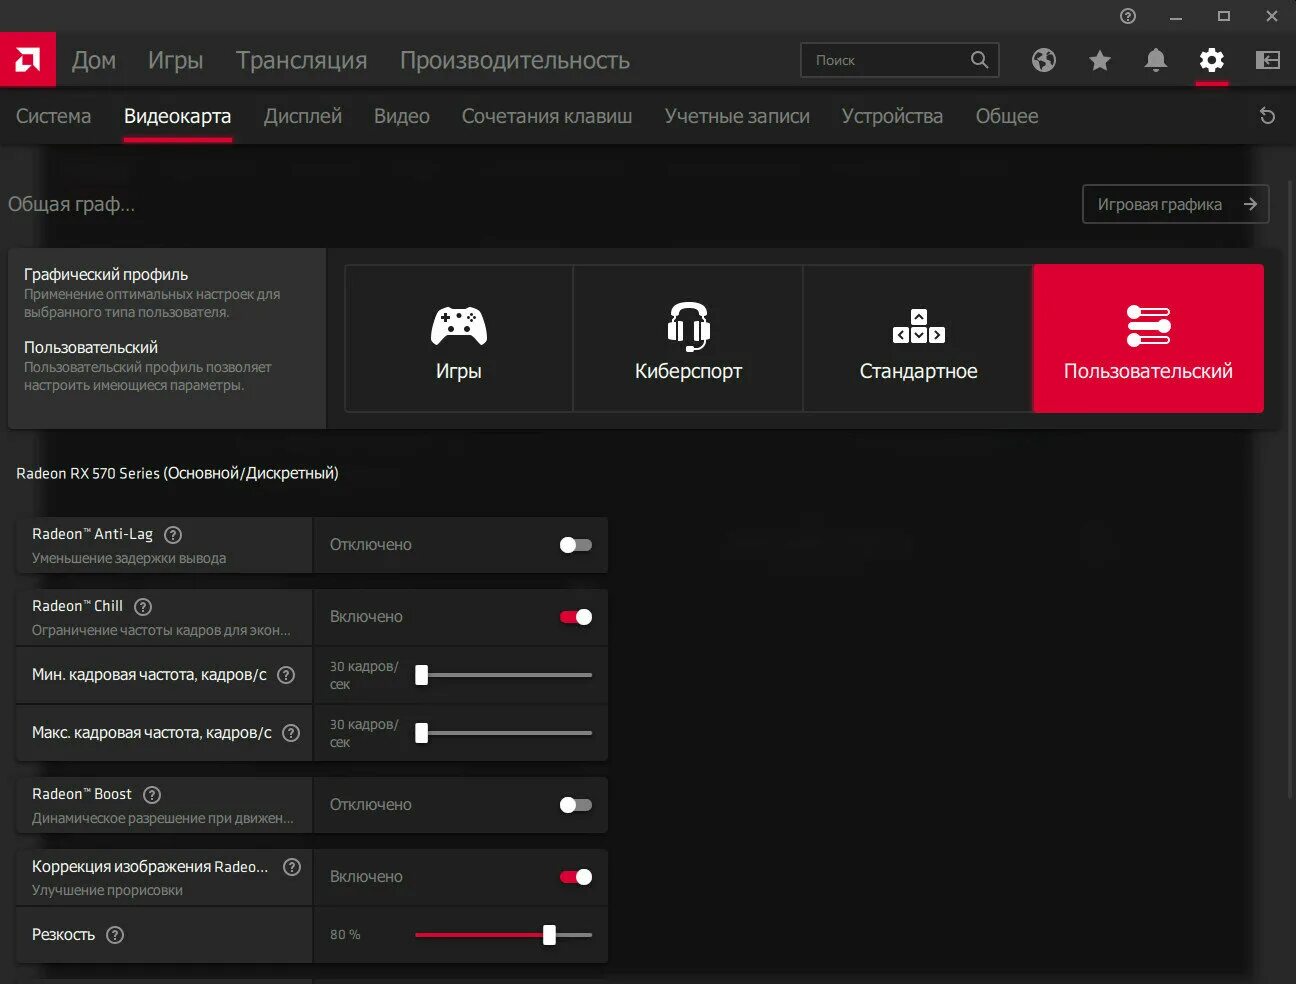1296x984 pixels.
Task: Open the Трансляция tab
Action: click(302, 60)
